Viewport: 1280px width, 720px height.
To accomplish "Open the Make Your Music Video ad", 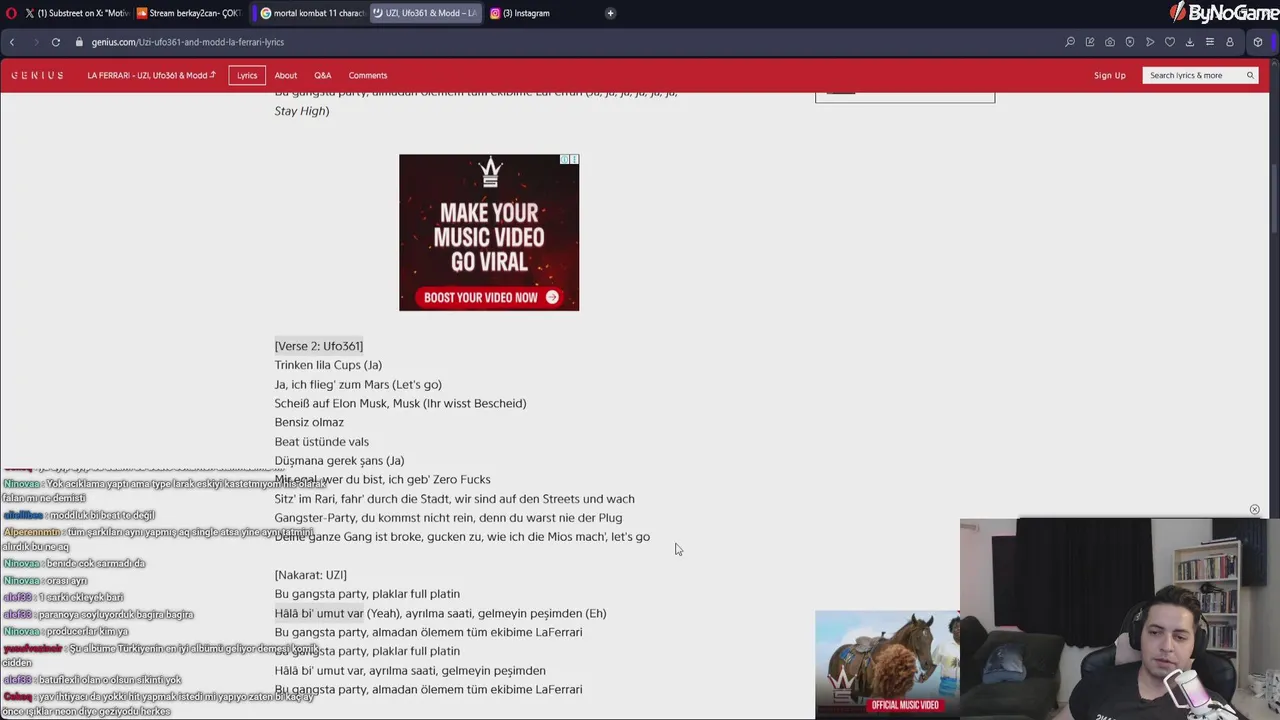I will click(x=489, y=232).
